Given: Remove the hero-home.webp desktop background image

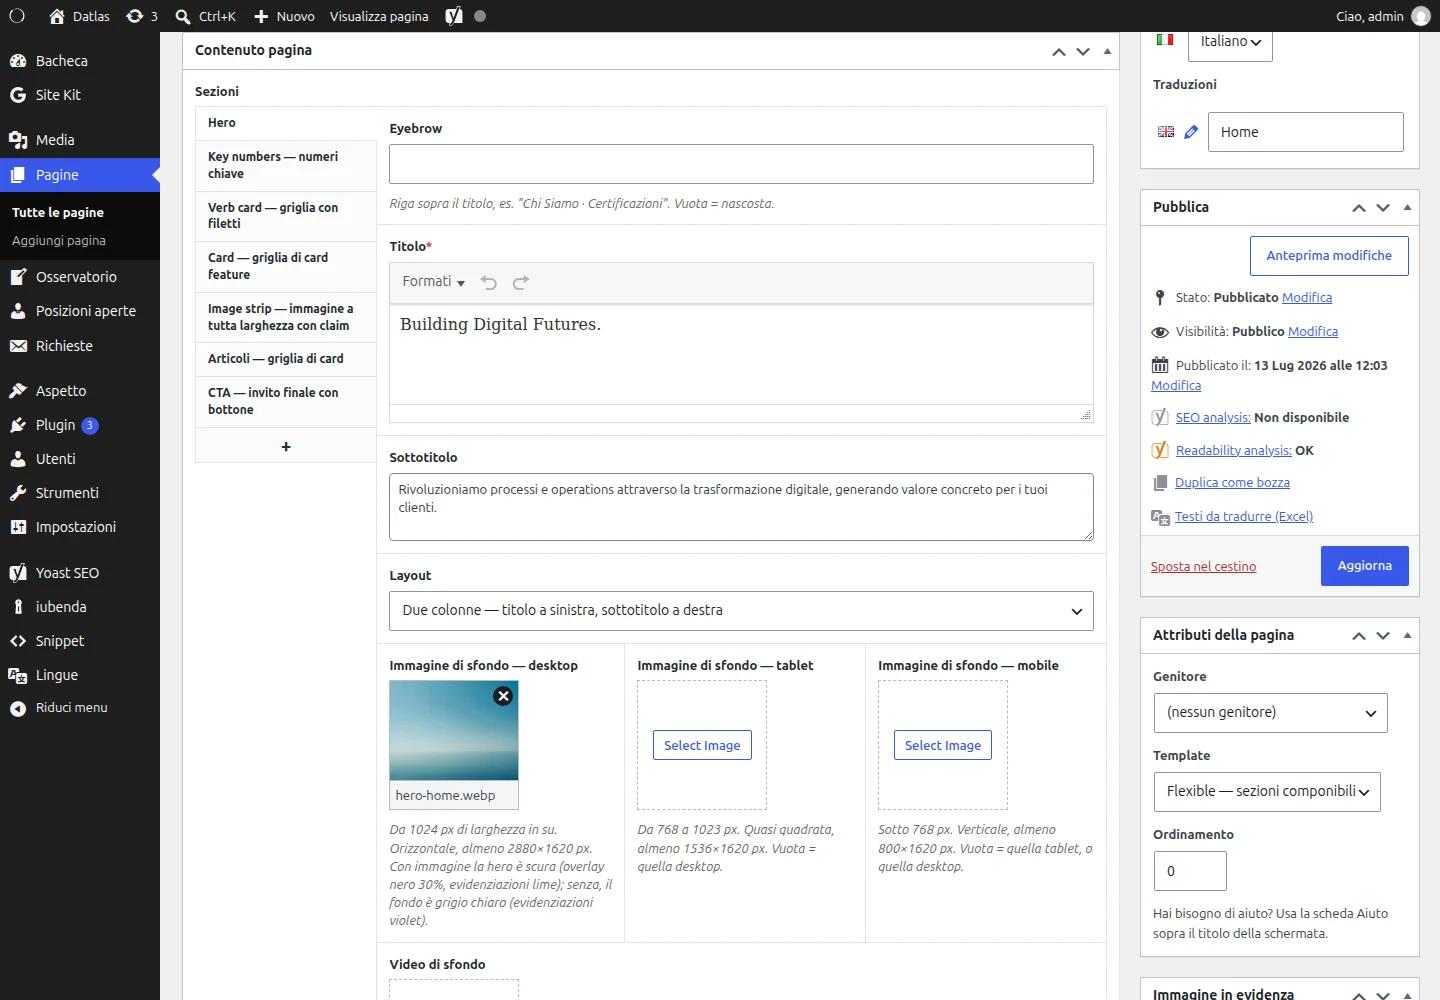Looking at the screenshot, I should coord(503,696).
